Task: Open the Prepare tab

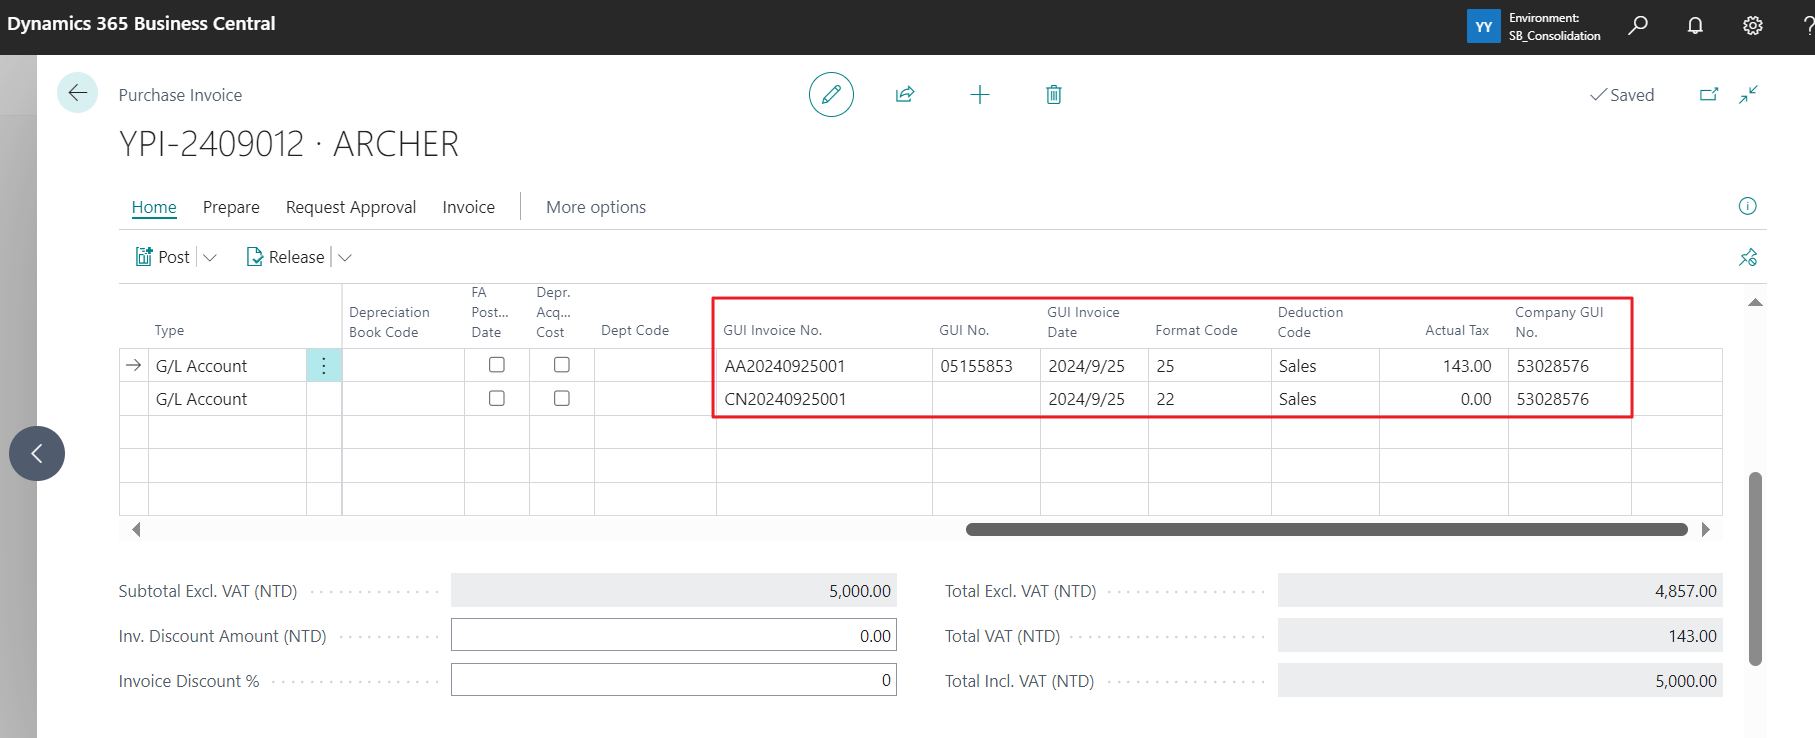Action: click(x=231, y=207)
